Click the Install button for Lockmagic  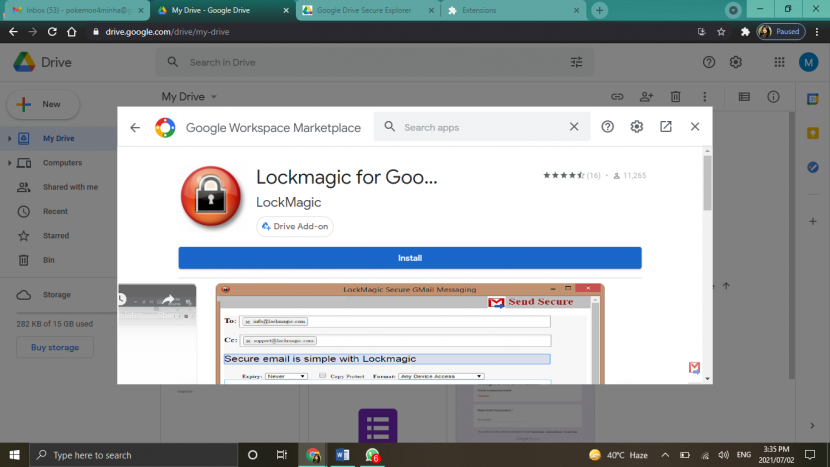pos(410,258)
